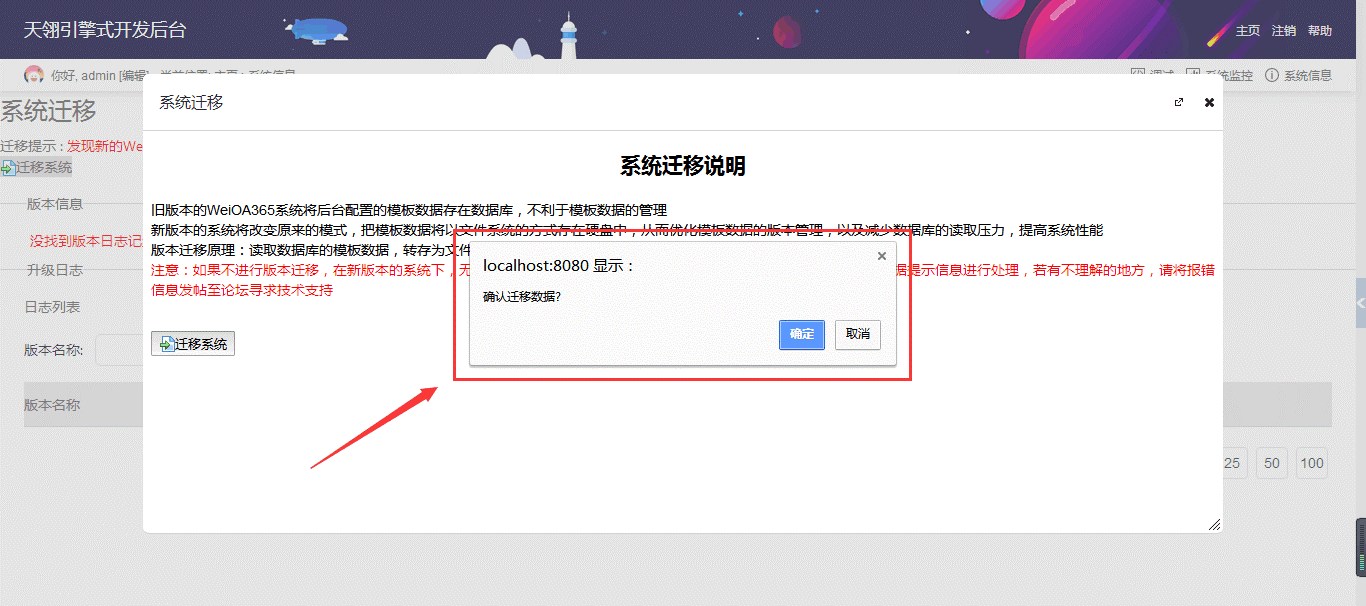Click the pop-out icon on the 系统迁移 dialog
Image resolution: width=1366 pixels, height=606 pixels.
click(1180, 102)
